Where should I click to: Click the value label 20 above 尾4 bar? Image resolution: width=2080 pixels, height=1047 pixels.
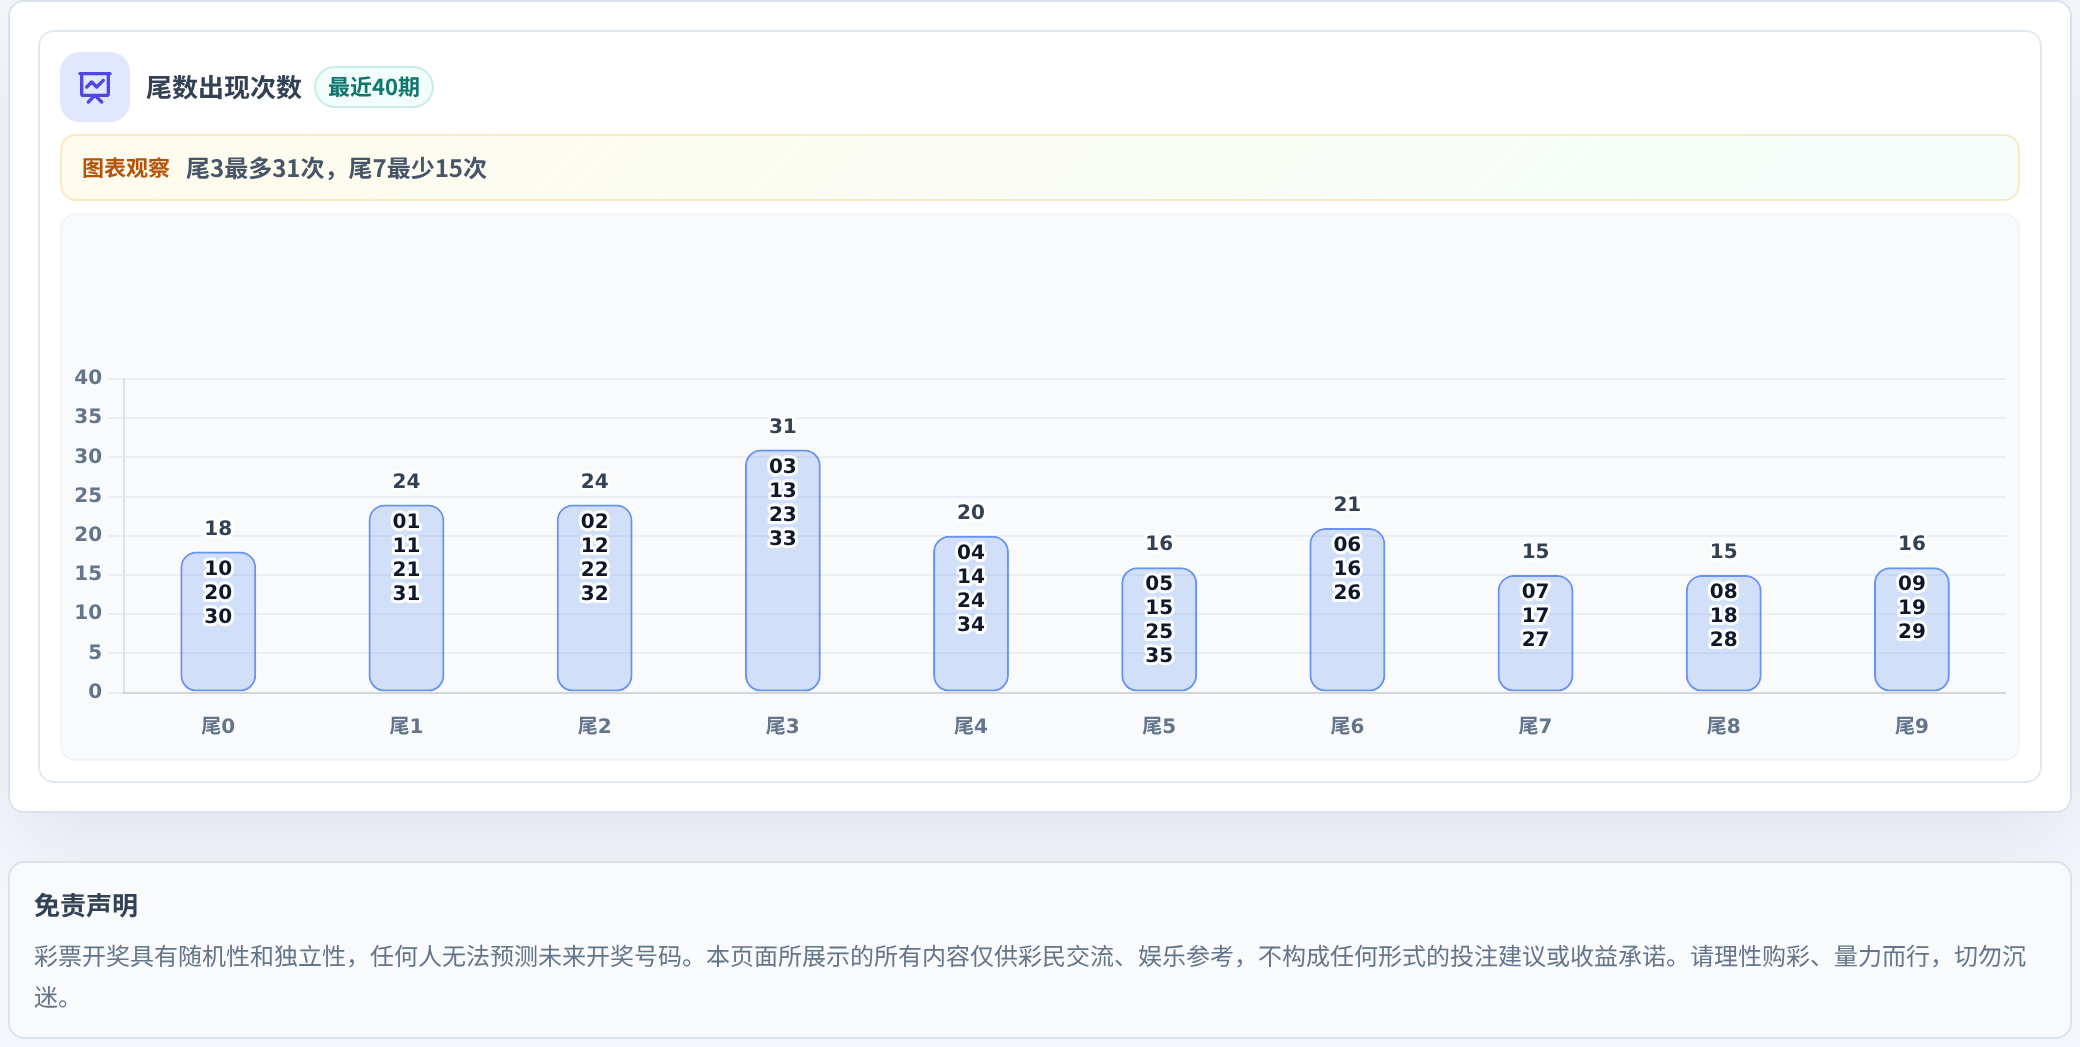point(970,512)
